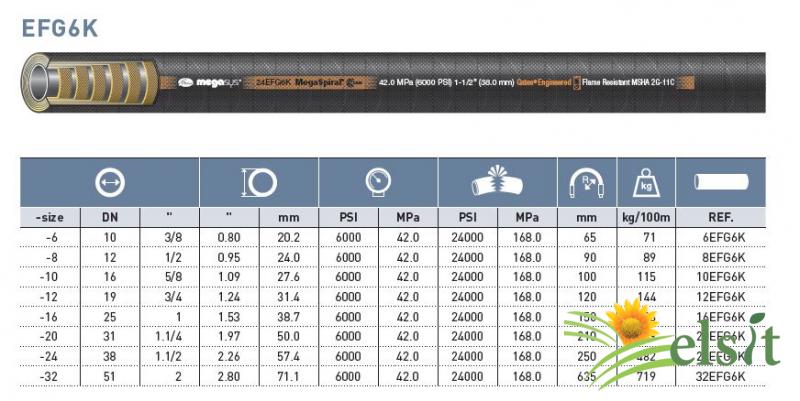Select outer diameter '1.97' inch value
Image resolution: width=800 pixels, height=401 pixels.
pos(229,337)
